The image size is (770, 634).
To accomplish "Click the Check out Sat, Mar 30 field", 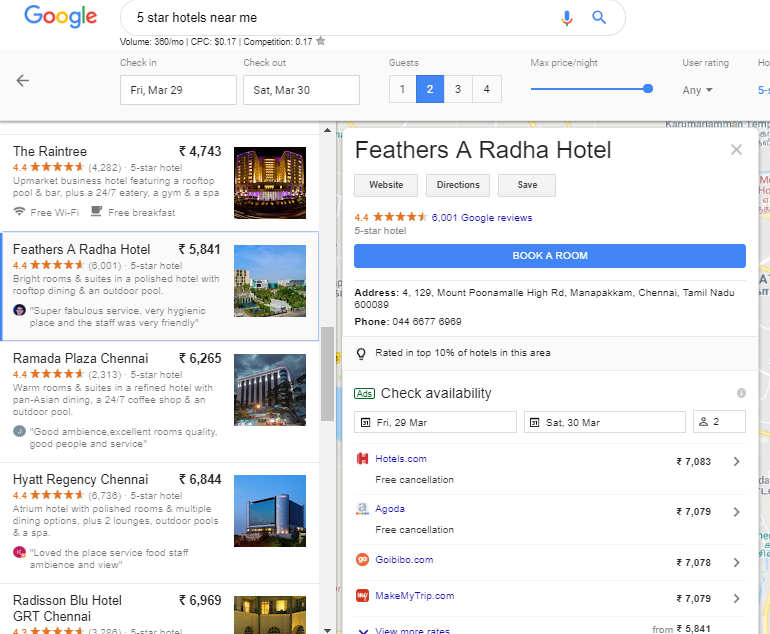I will pos(302,90).
